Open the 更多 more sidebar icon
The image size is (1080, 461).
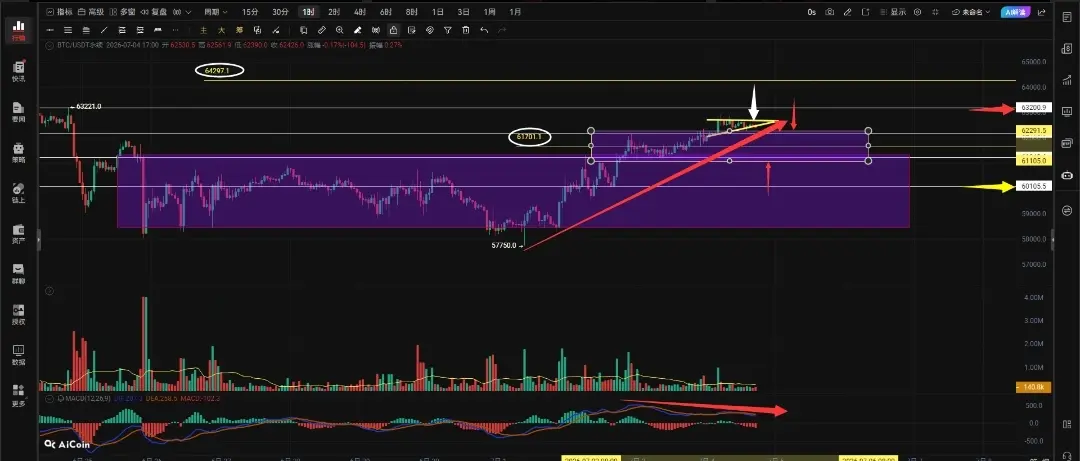(x=19, y=395)
